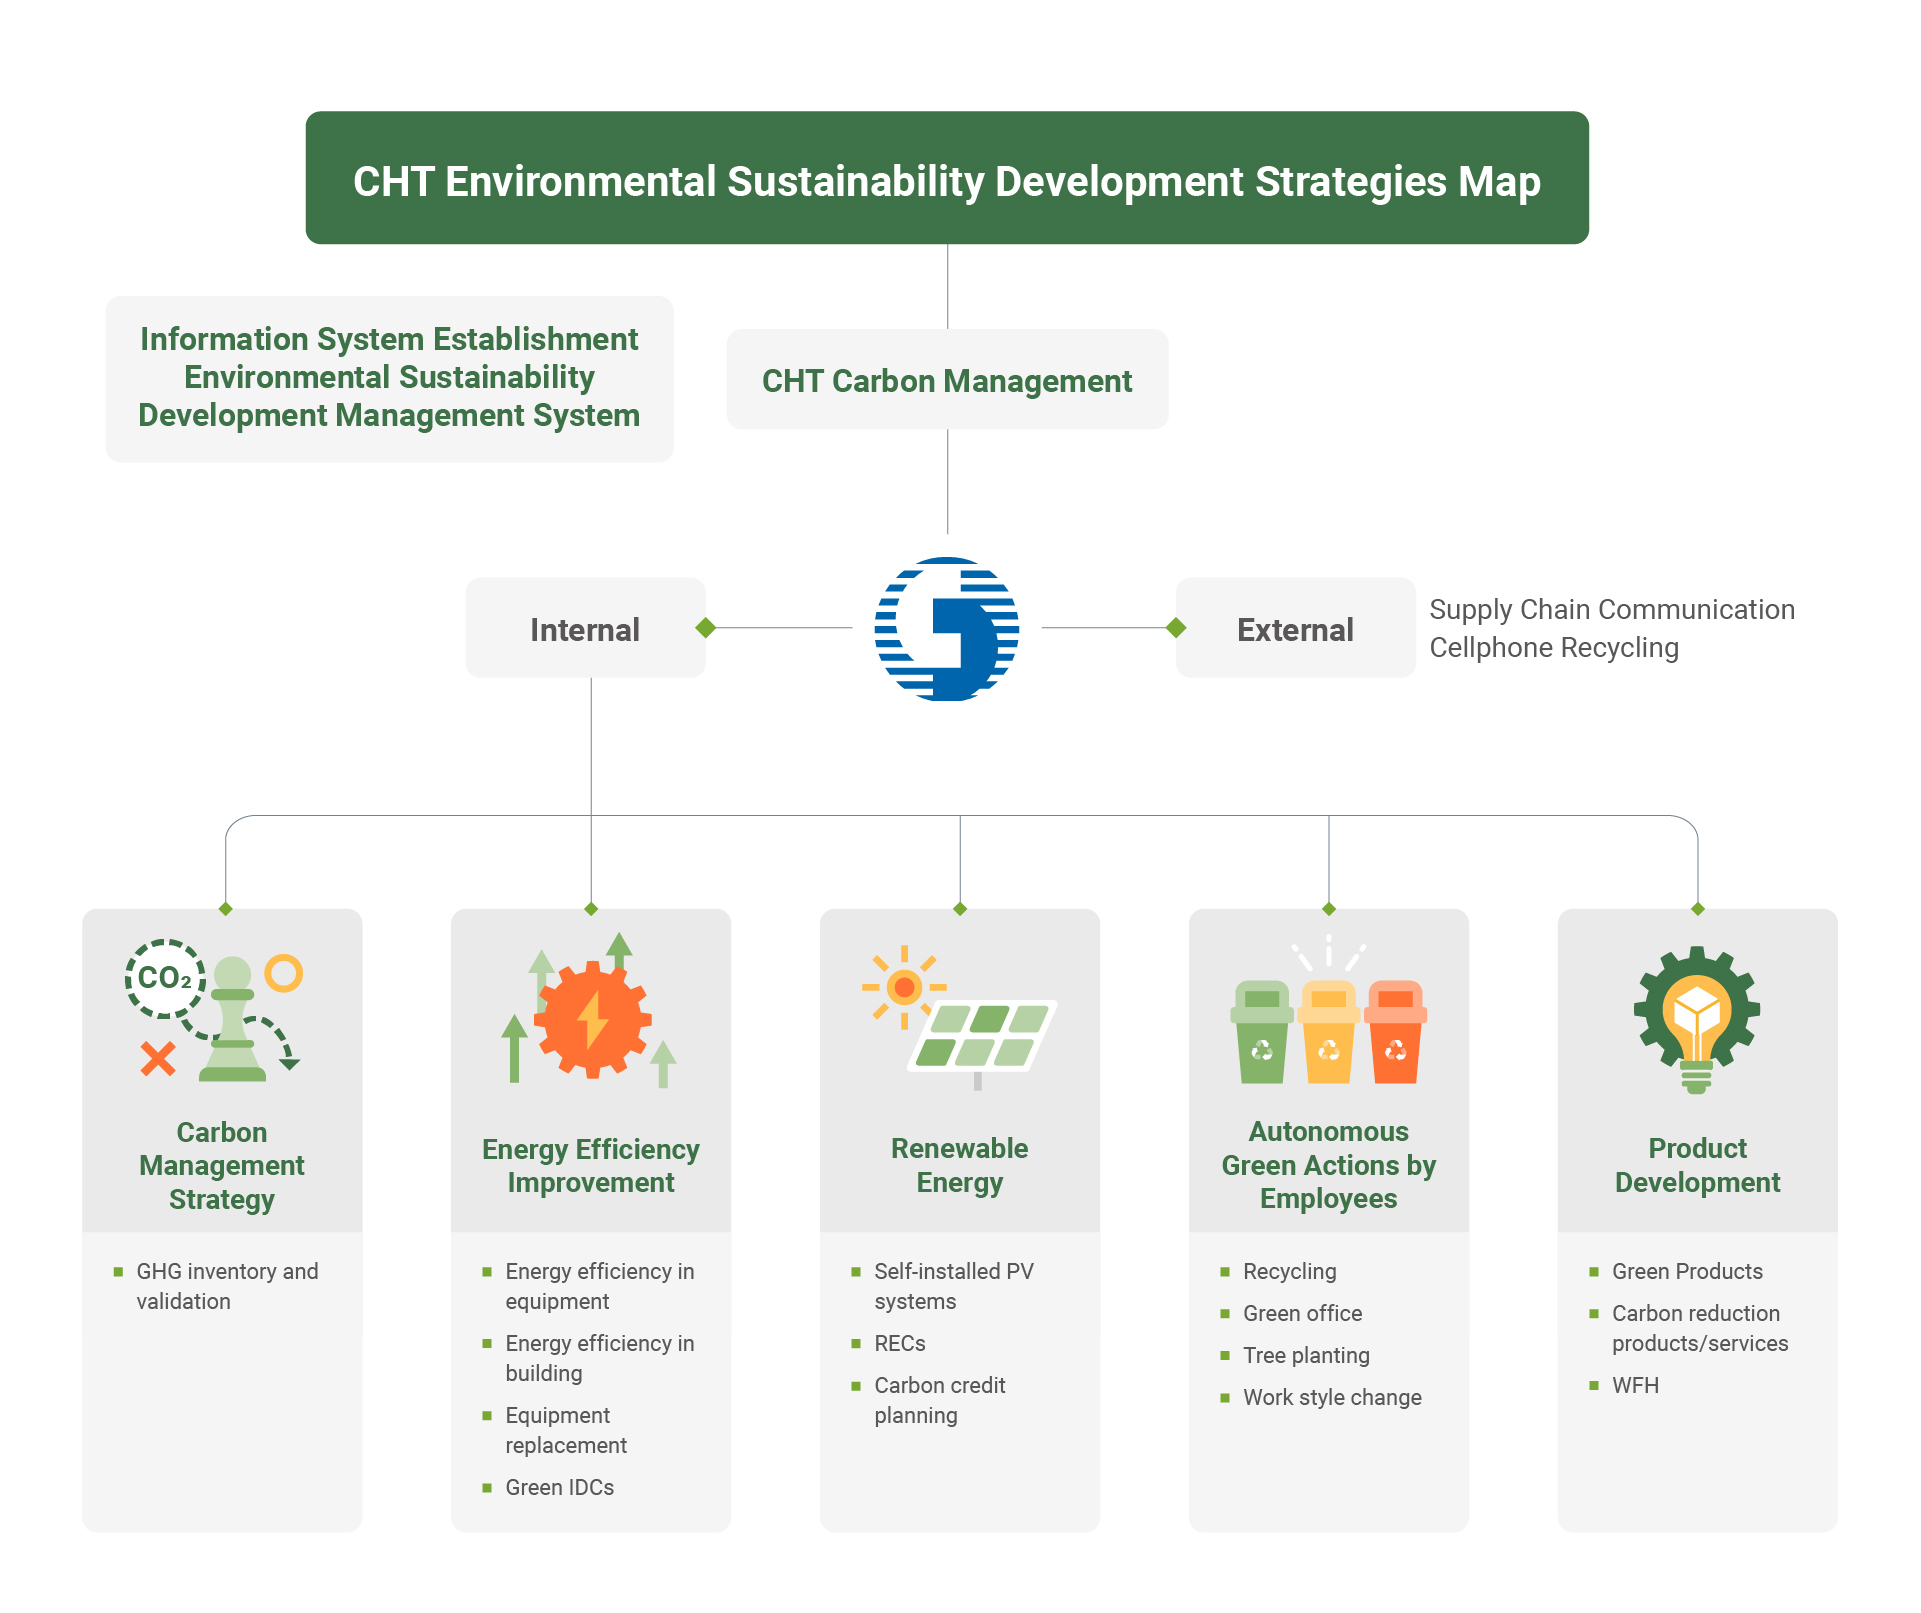Click 'Green office' list item
The height and width of the screenshot is (1613, 1921).
click(x=1302, y=1314)
